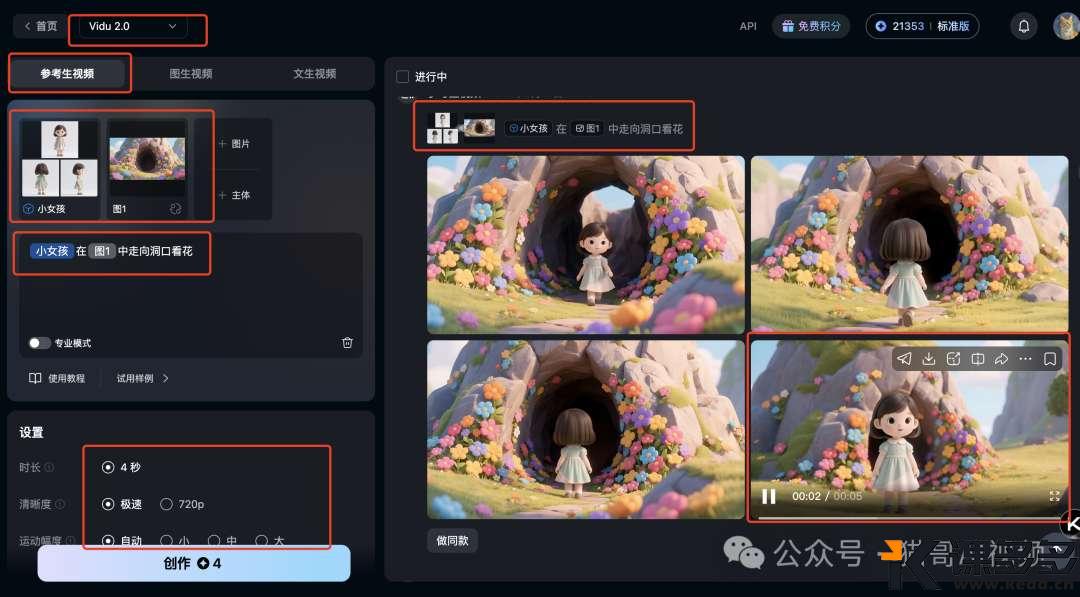Image resolution: width=1080 pixels, height=597 pixels.
Task: Bookmark the playing video
Action: pyautogui.click(x=1050, y=359)
